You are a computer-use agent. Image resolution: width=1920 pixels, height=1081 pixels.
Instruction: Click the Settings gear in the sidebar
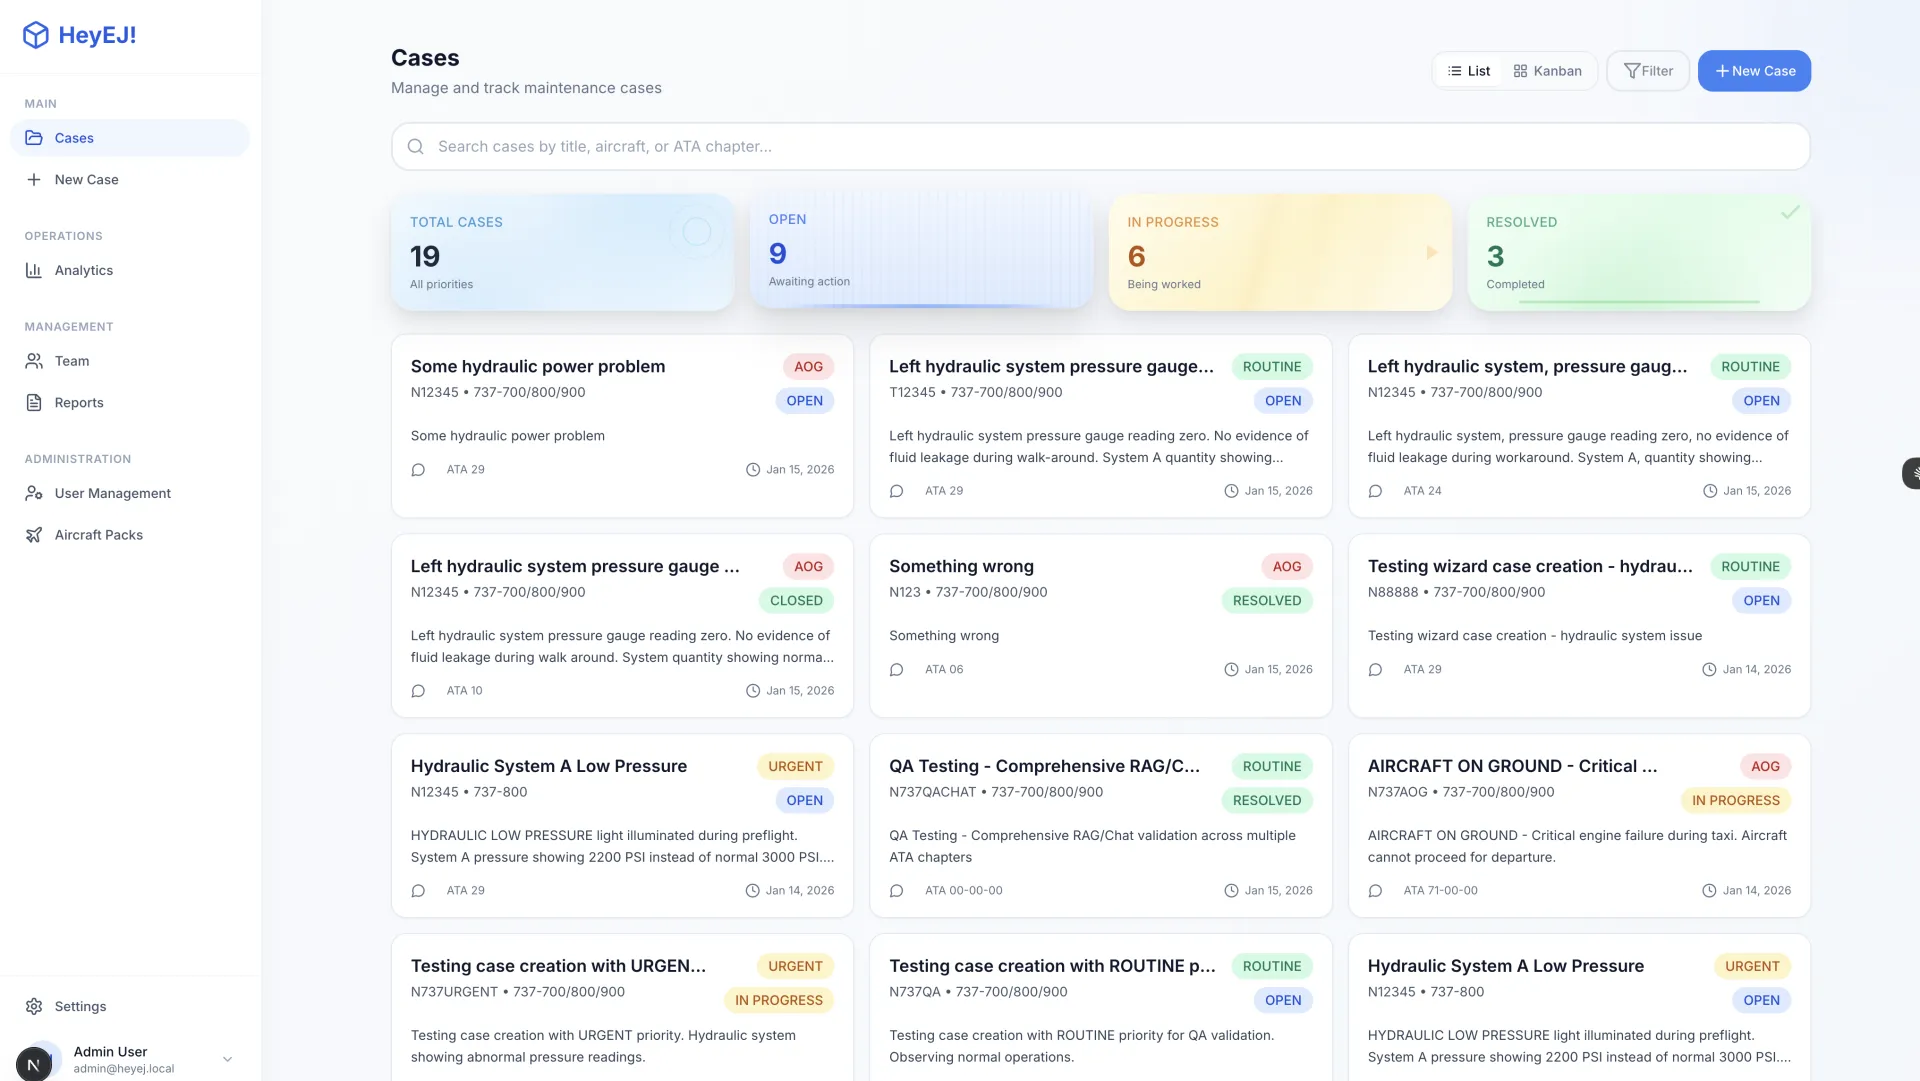[34, 1006]
